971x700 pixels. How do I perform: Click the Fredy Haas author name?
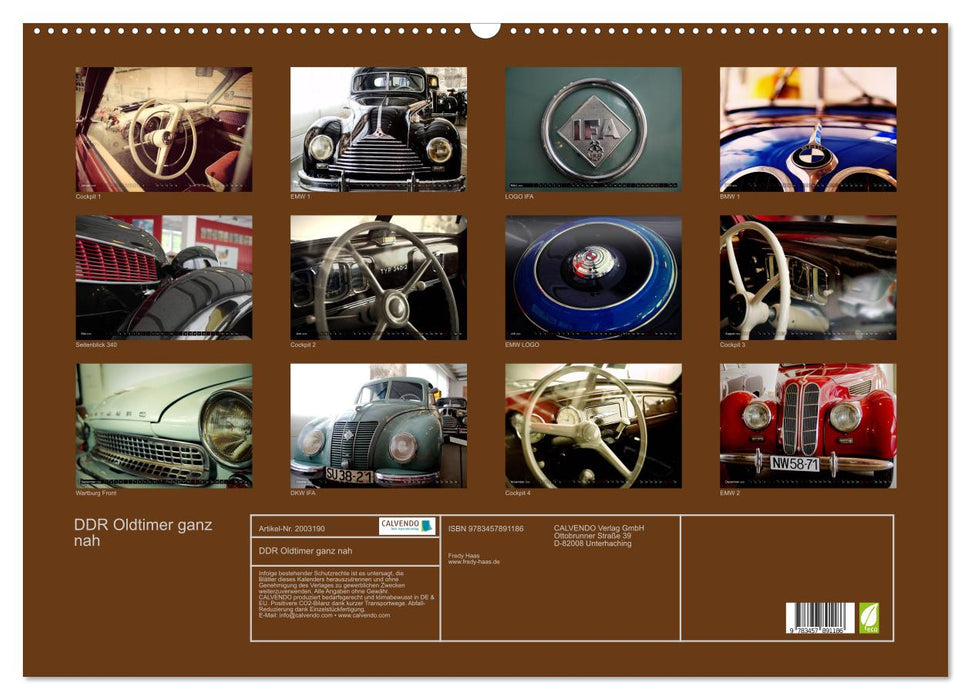tap(463, 555)
